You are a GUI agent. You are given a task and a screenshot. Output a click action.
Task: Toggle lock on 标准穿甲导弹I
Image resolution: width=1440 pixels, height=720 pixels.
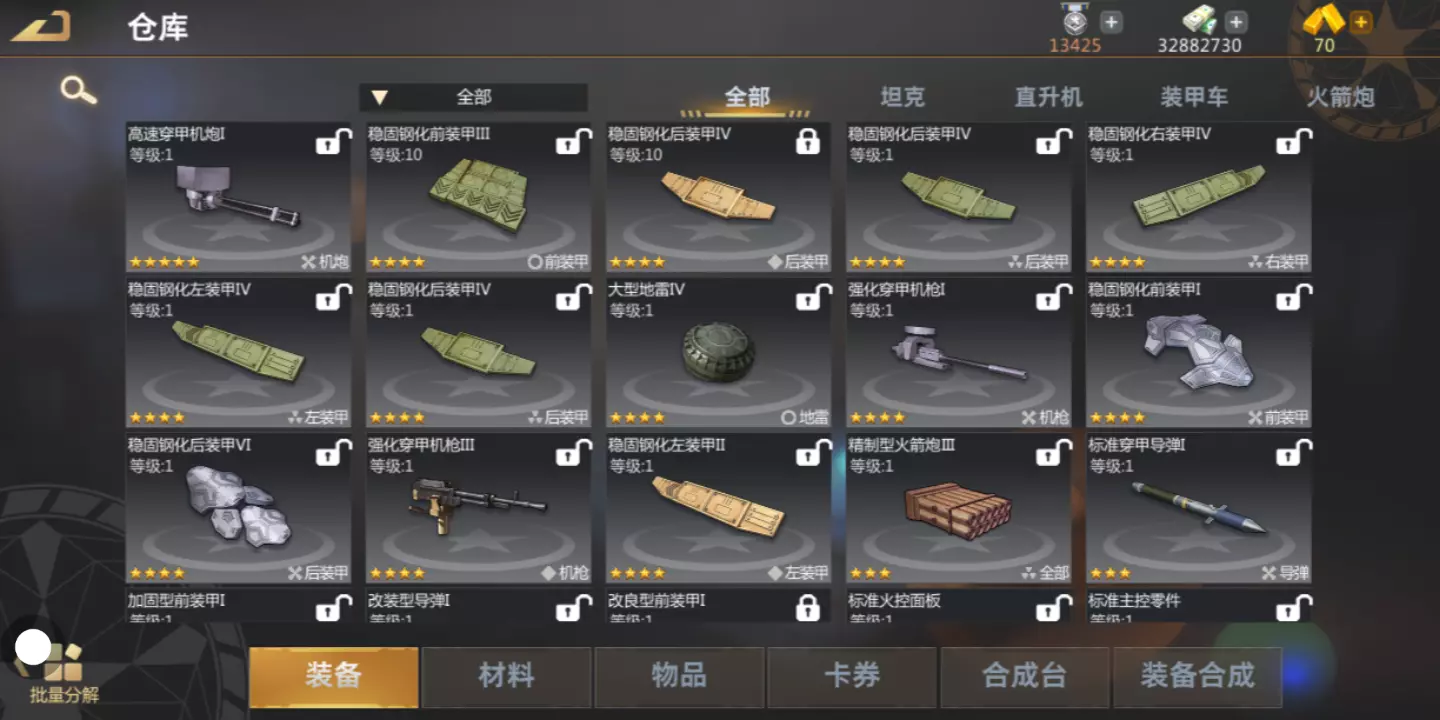[x=1294, y=454]
